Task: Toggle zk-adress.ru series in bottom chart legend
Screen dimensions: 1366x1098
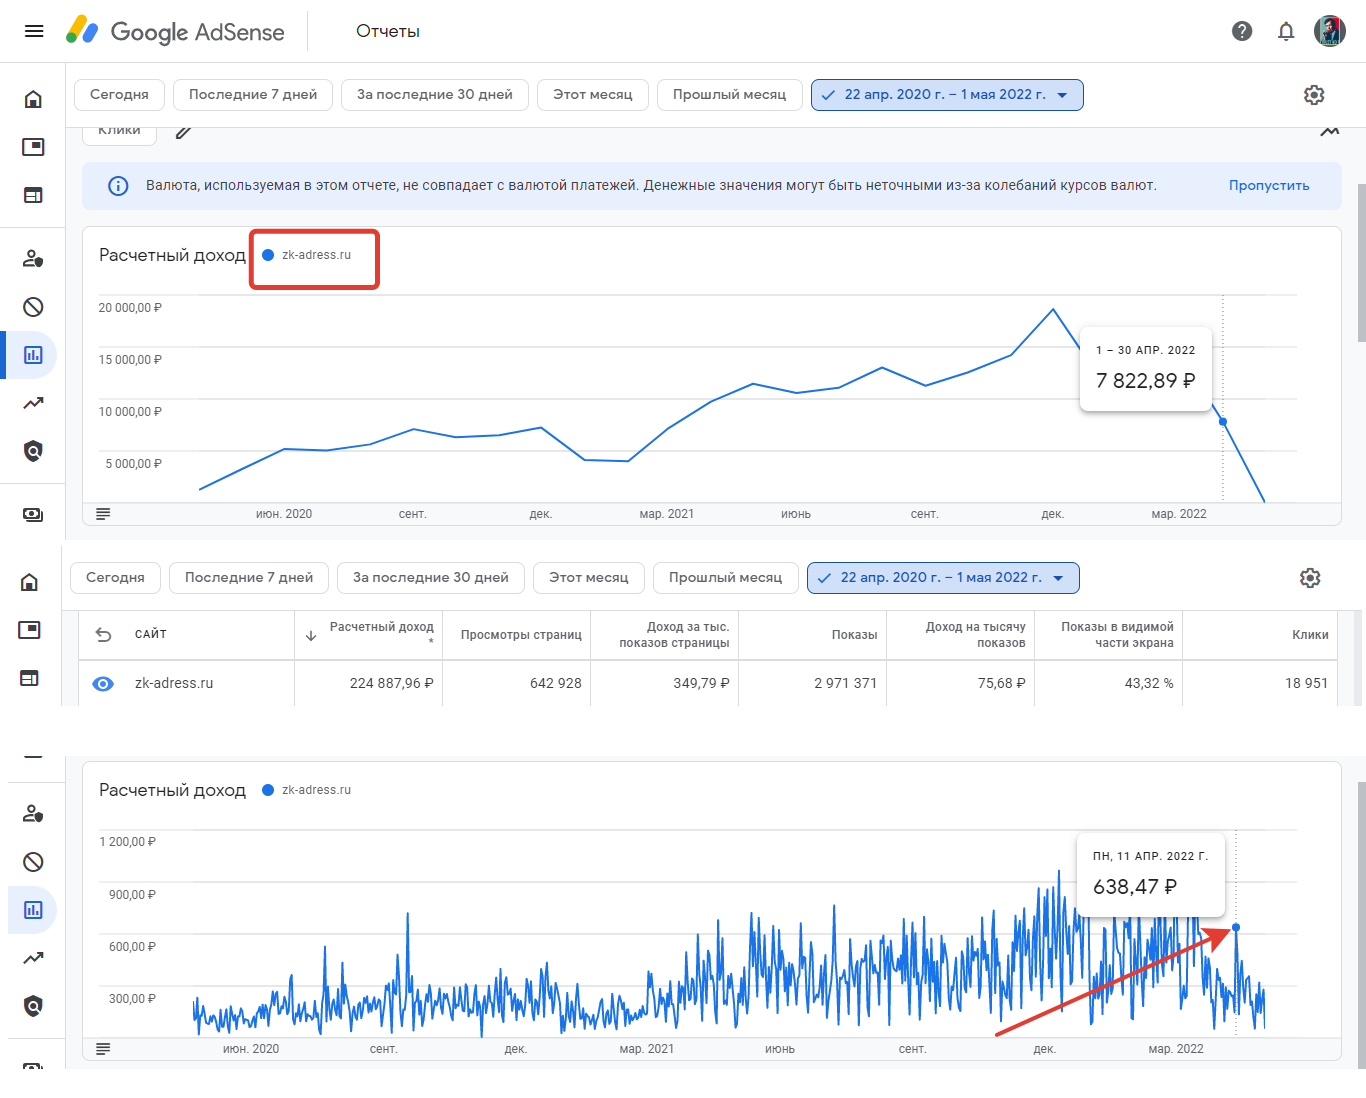Action: point(308,790)
